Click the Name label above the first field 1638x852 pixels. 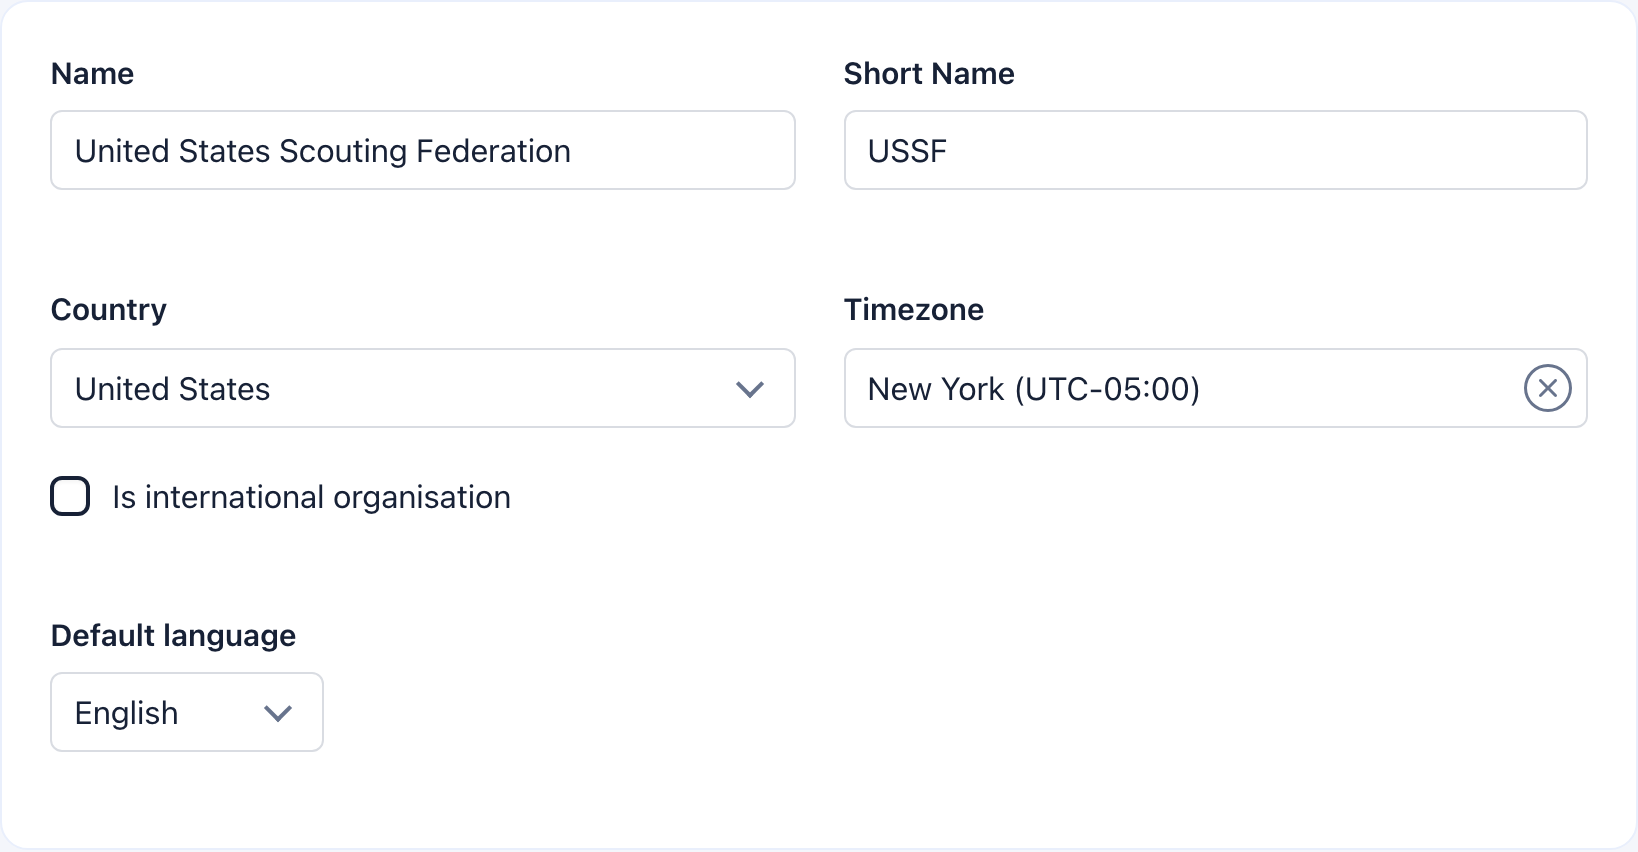(92, 73)
